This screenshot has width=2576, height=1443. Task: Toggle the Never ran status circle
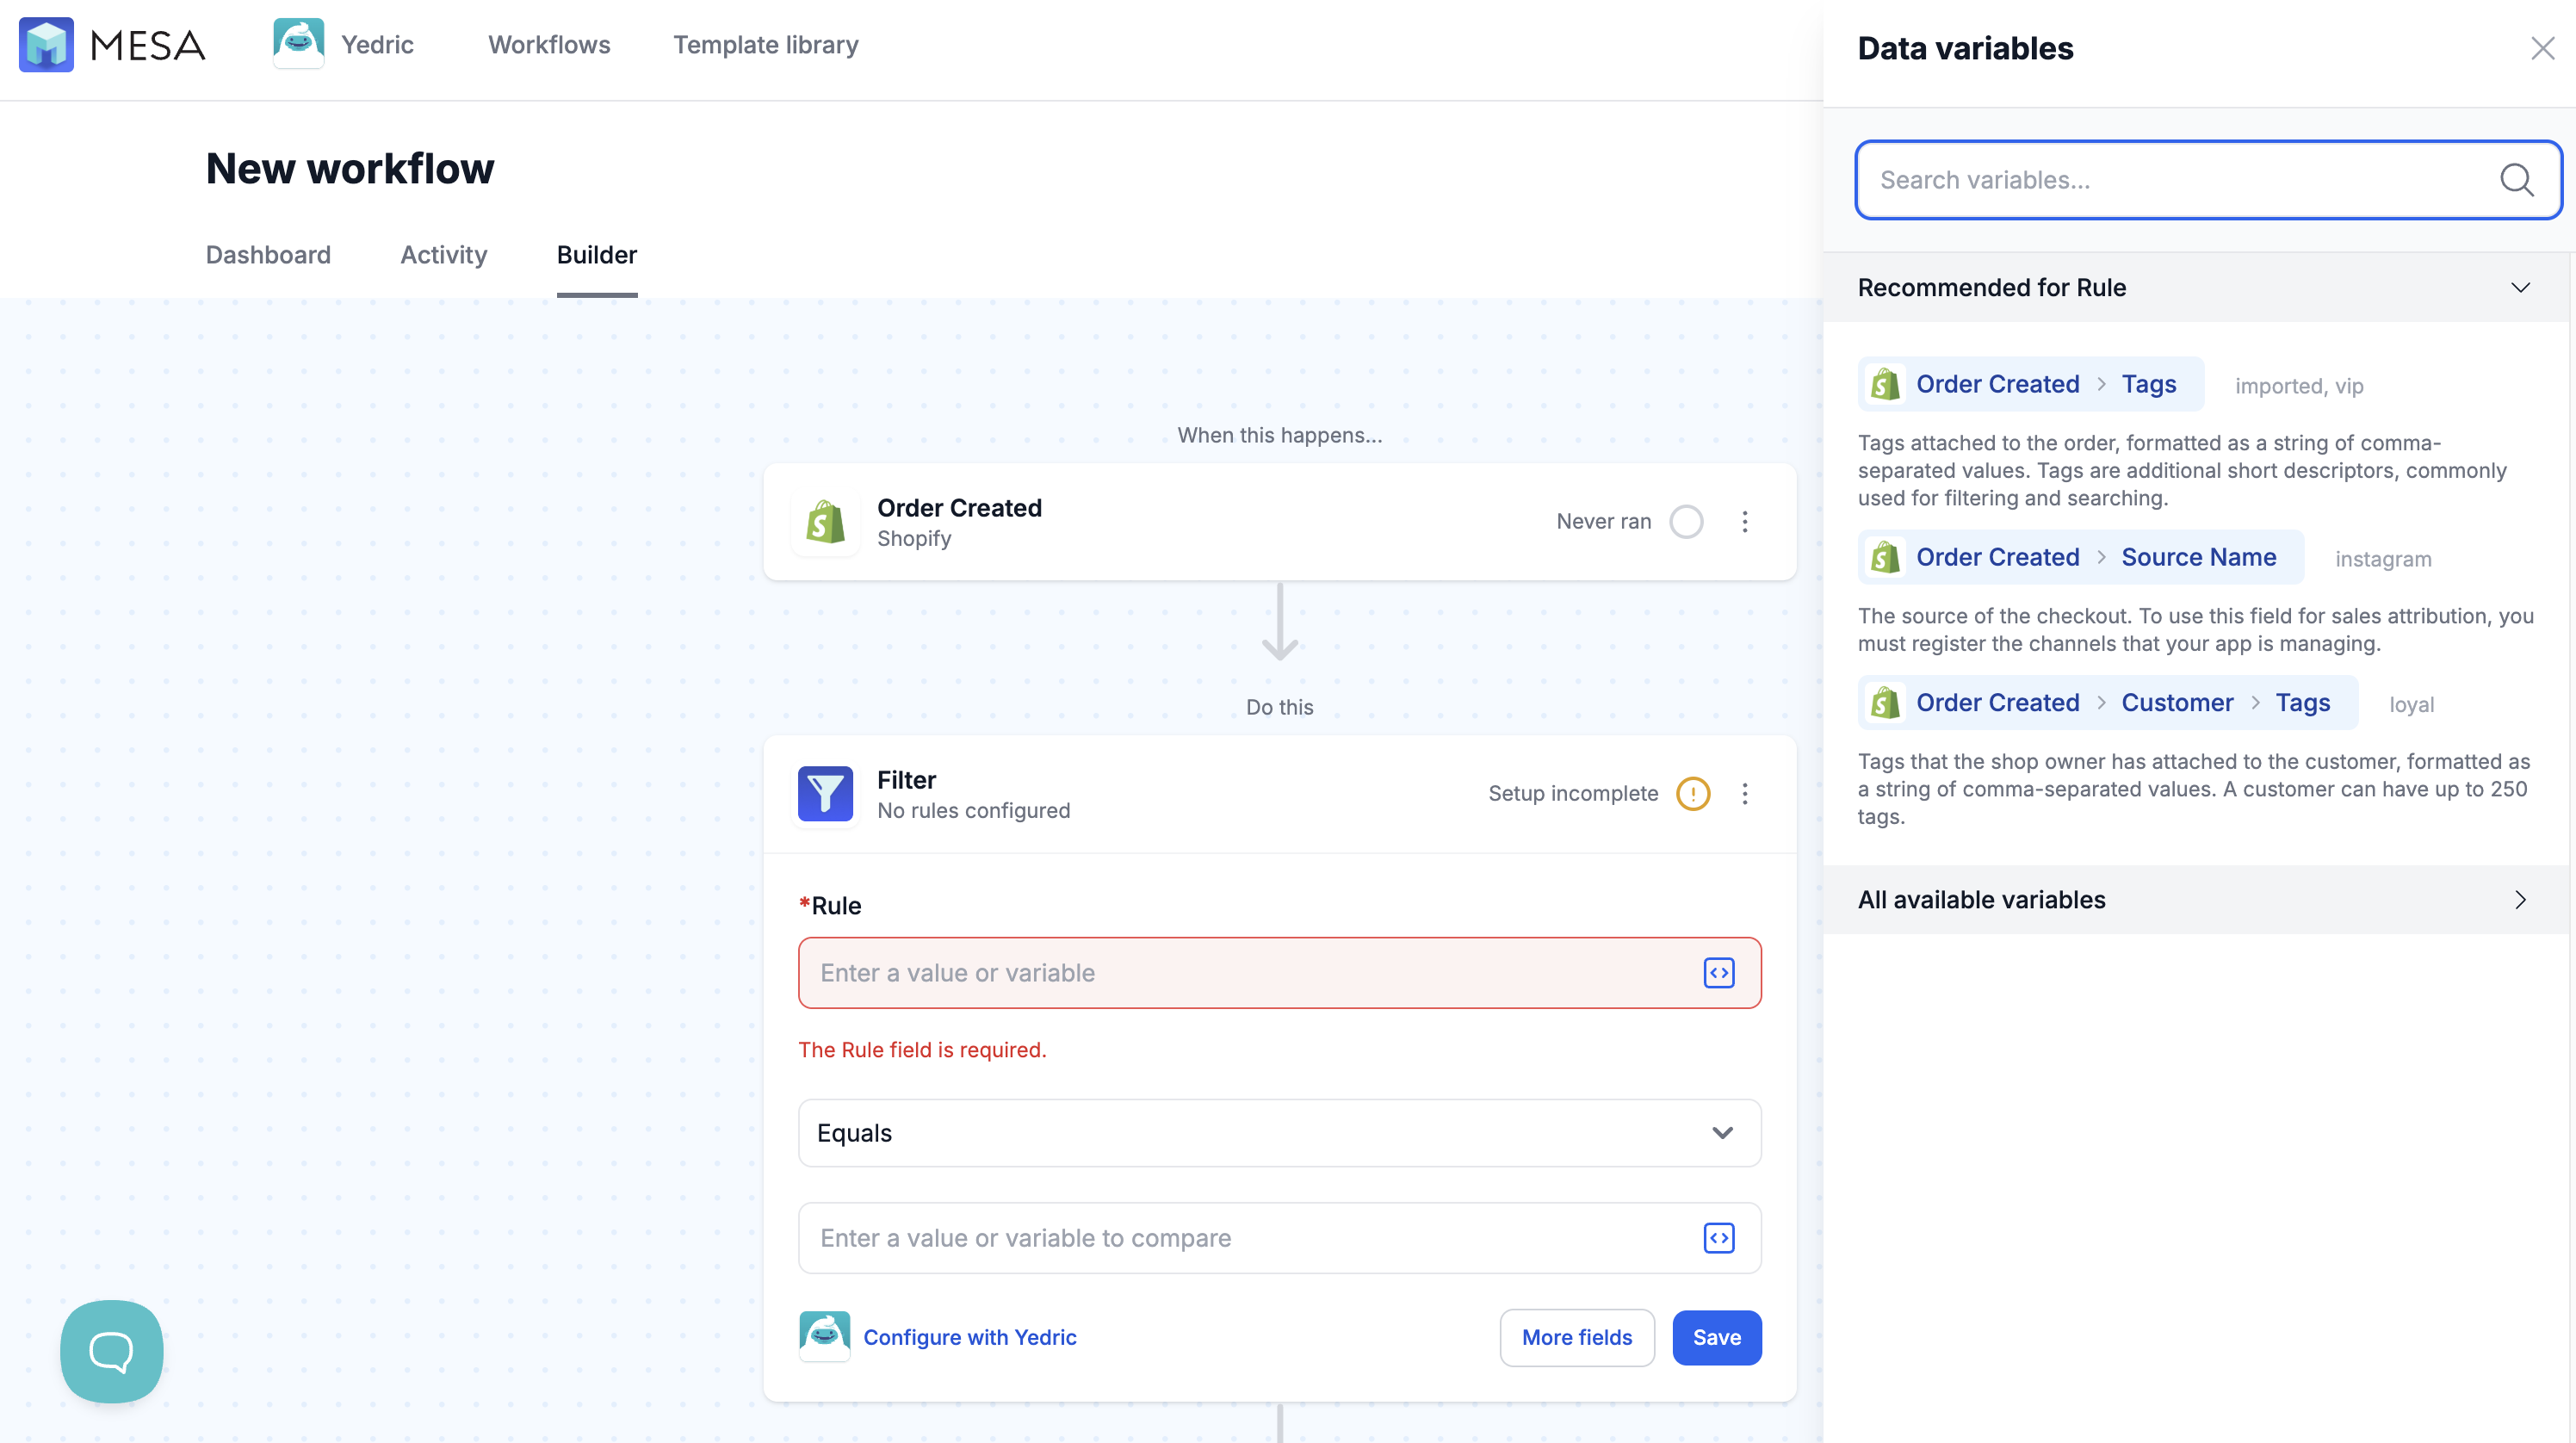(x=1686, y=522)
